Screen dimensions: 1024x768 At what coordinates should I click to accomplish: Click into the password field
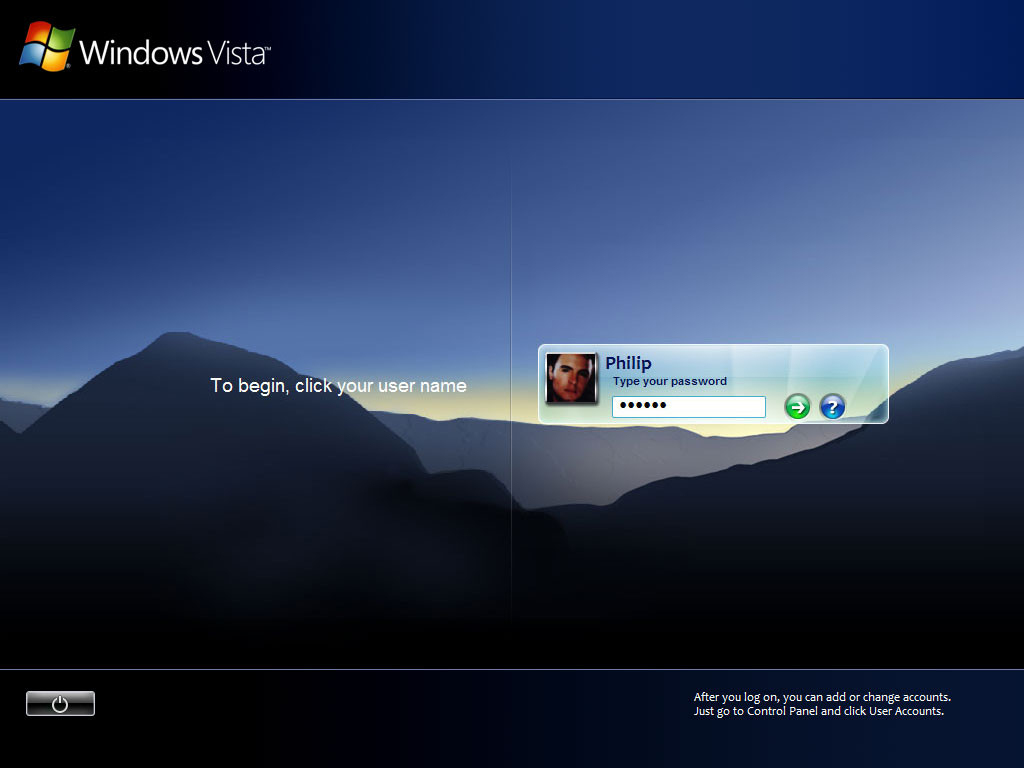688,406
